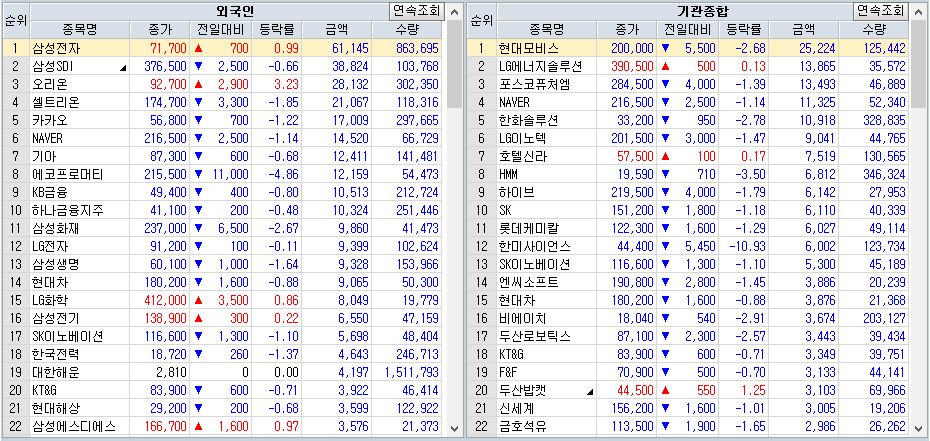930x441 pixels.
Task: Click 종가 header in 기관종합 table
Action: pyautogui.click(x=627, y=30)
